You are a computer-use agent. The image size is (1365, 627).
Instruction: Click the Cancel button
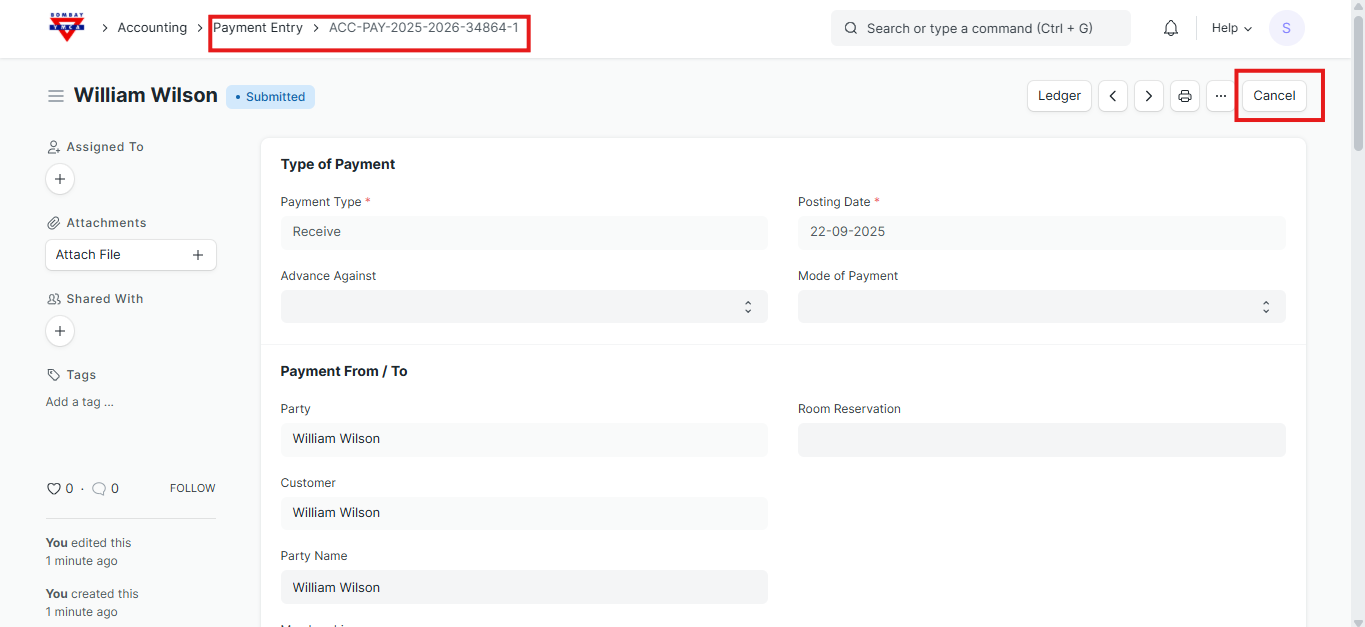coord(1273,96)
